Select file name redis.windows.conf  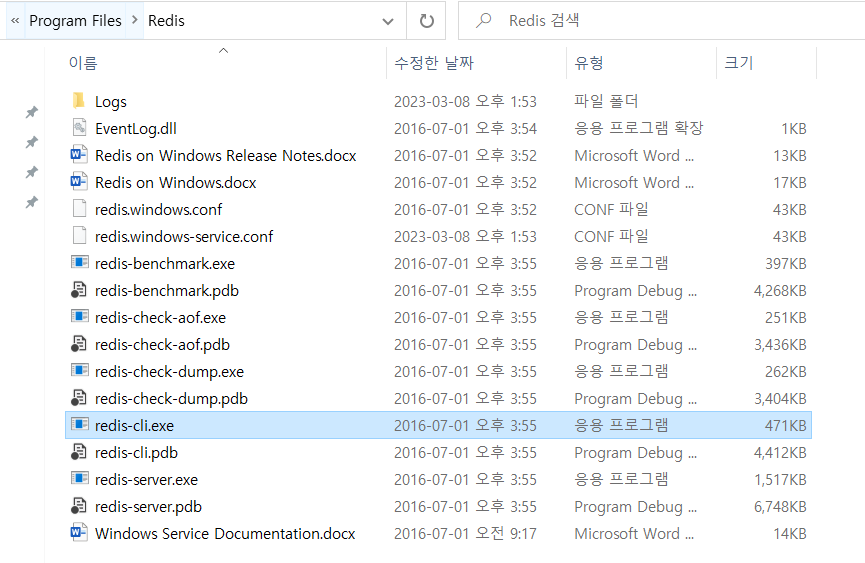[x=158, y=210]
